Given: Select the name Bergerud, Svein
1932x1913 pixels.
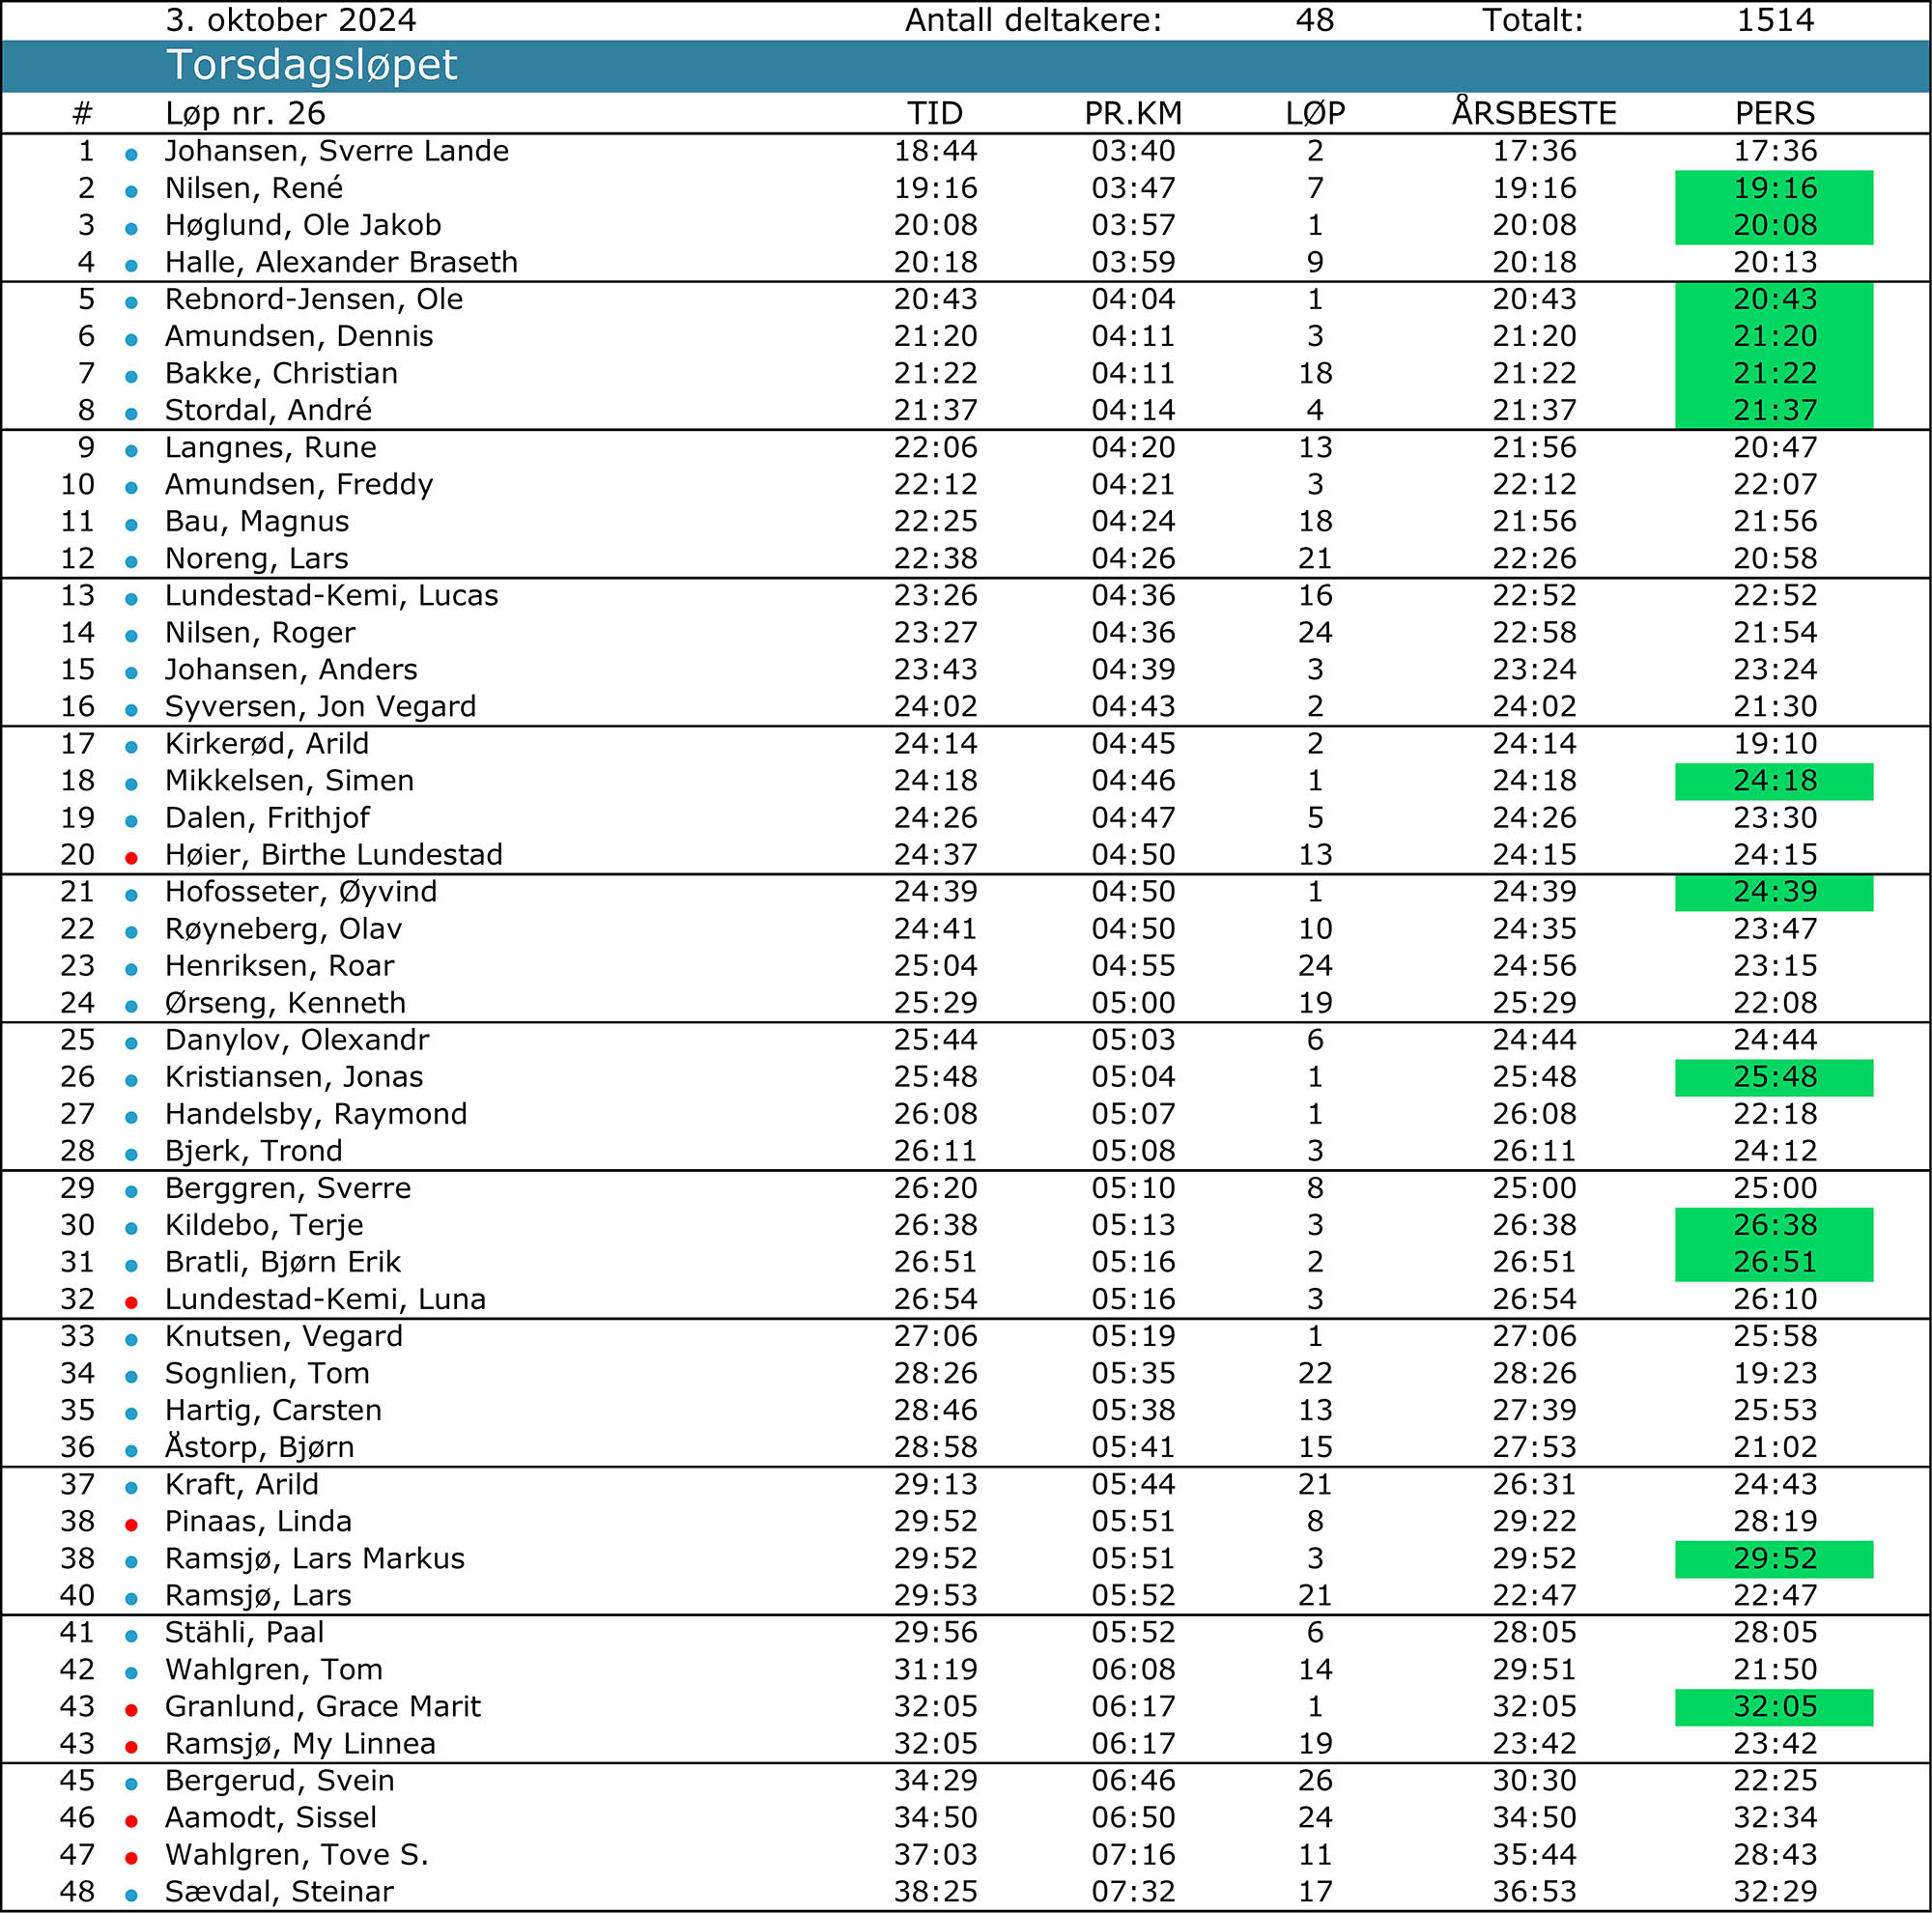Looking at the screenshot, I should coord(280,1780).
